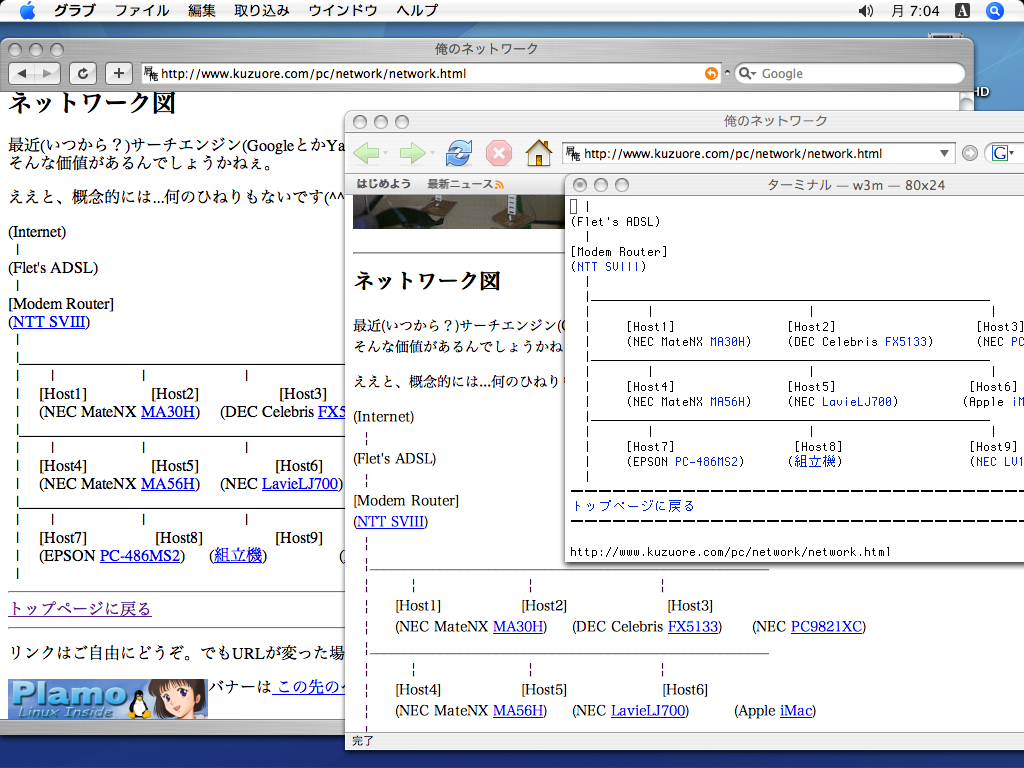Open the 最新ニュース feed bookmark in Firefox
The width and height of the screenshot is (1024, 768).
pyautogui.click(x=465, y=184)
